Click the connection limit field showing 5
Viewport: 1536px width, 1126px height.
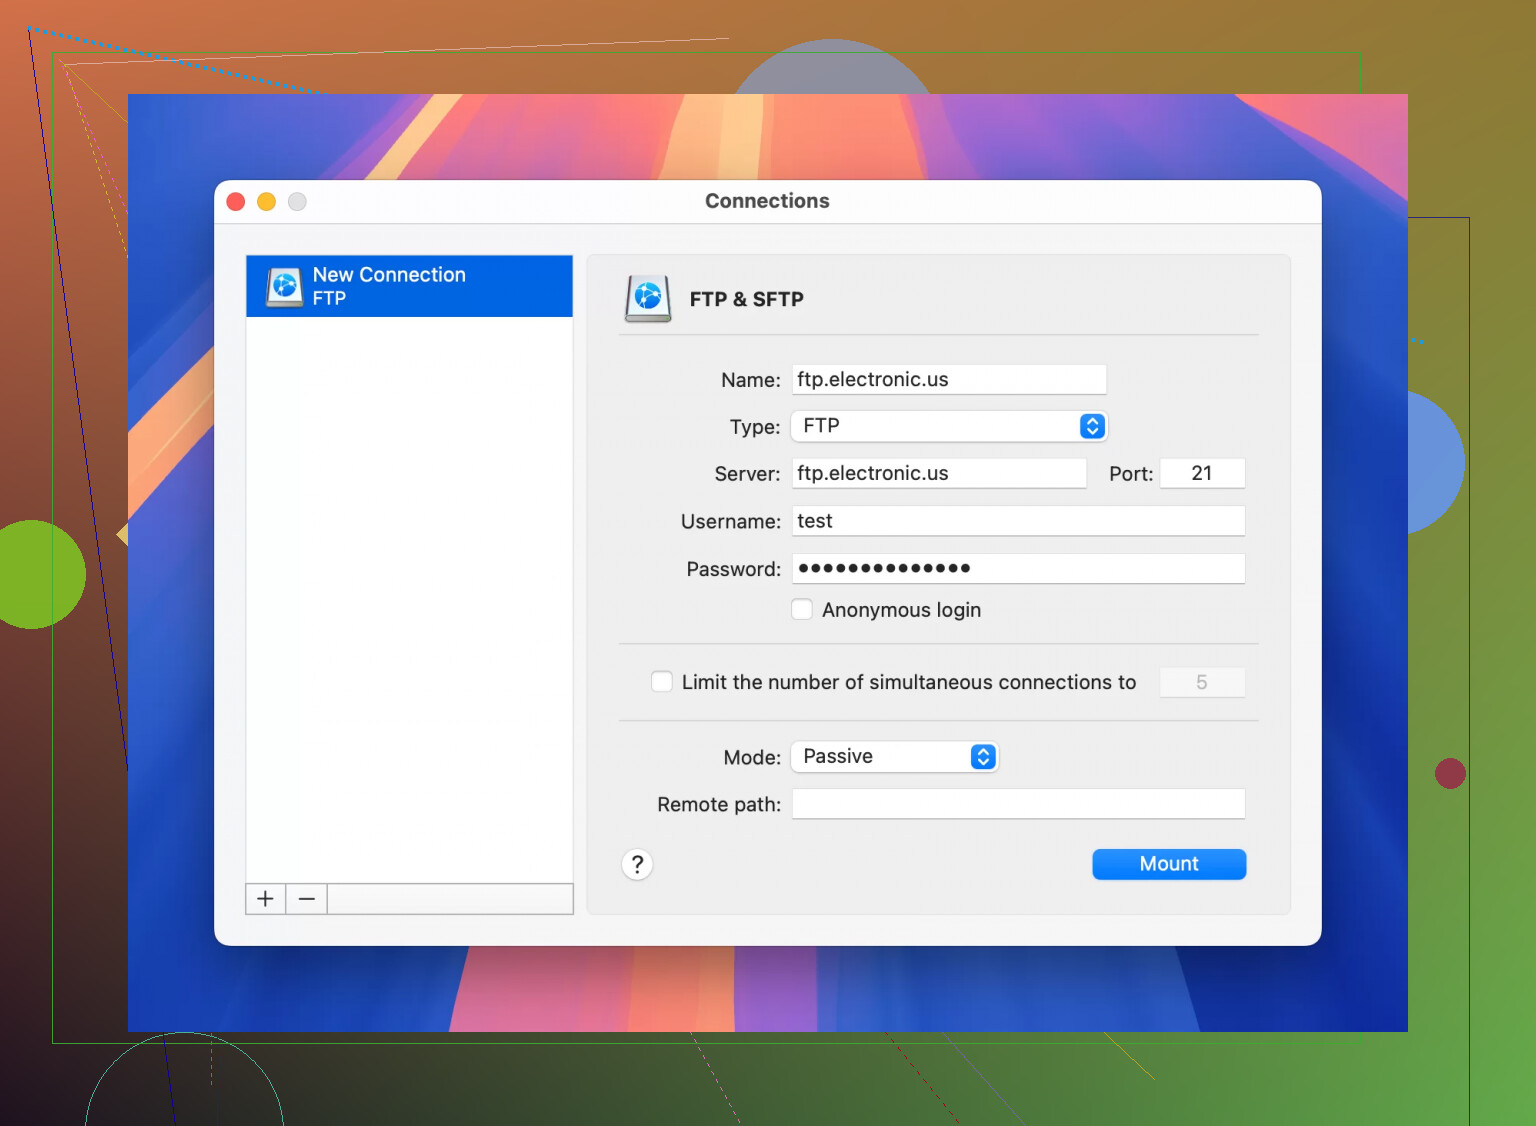coord(1202,682)
